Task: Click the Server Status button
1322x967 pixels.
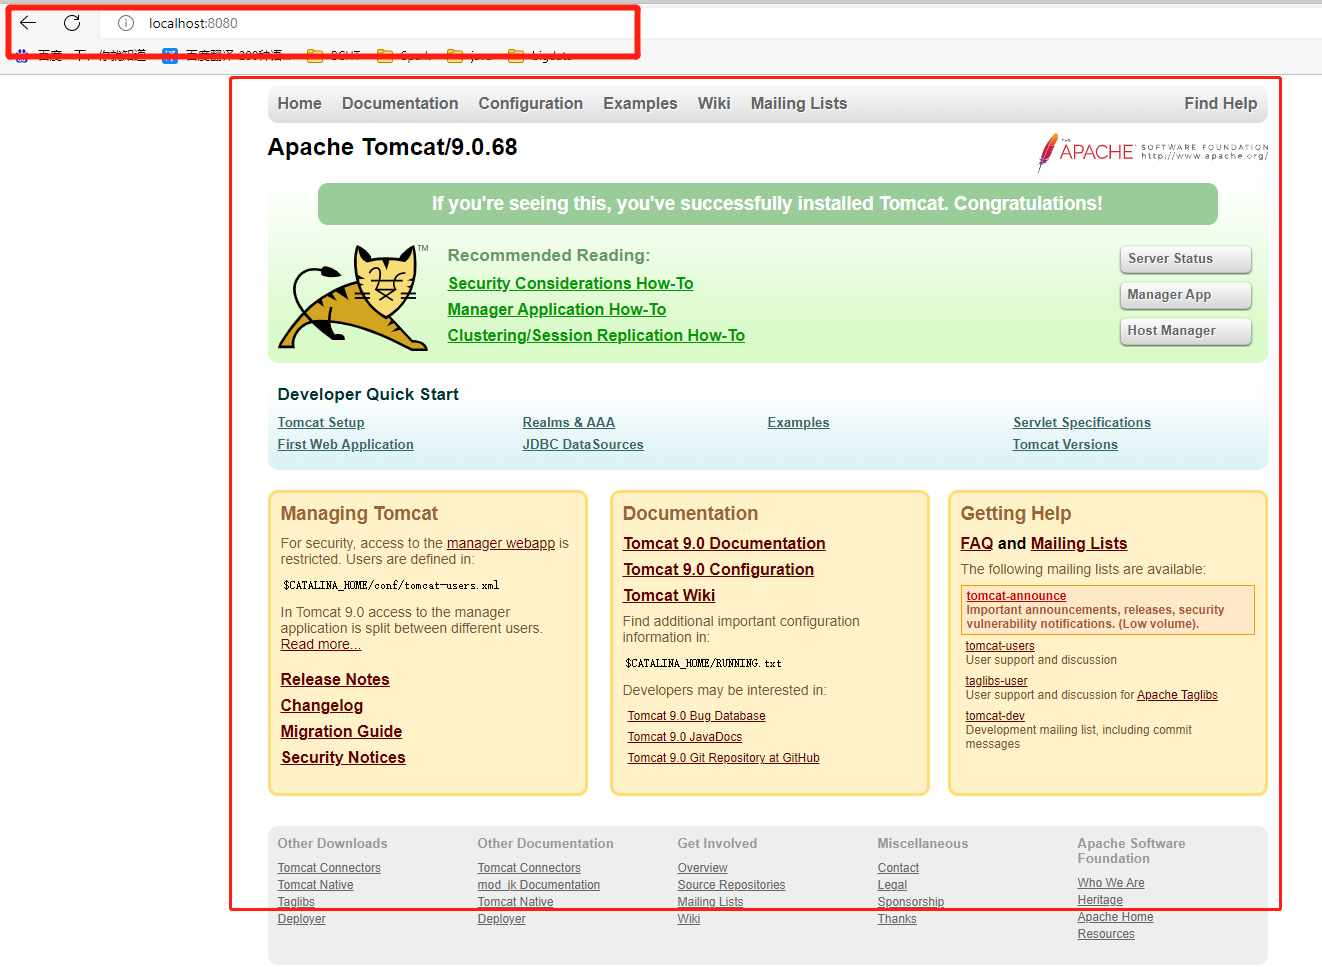Action: (x=1186, y=259)
